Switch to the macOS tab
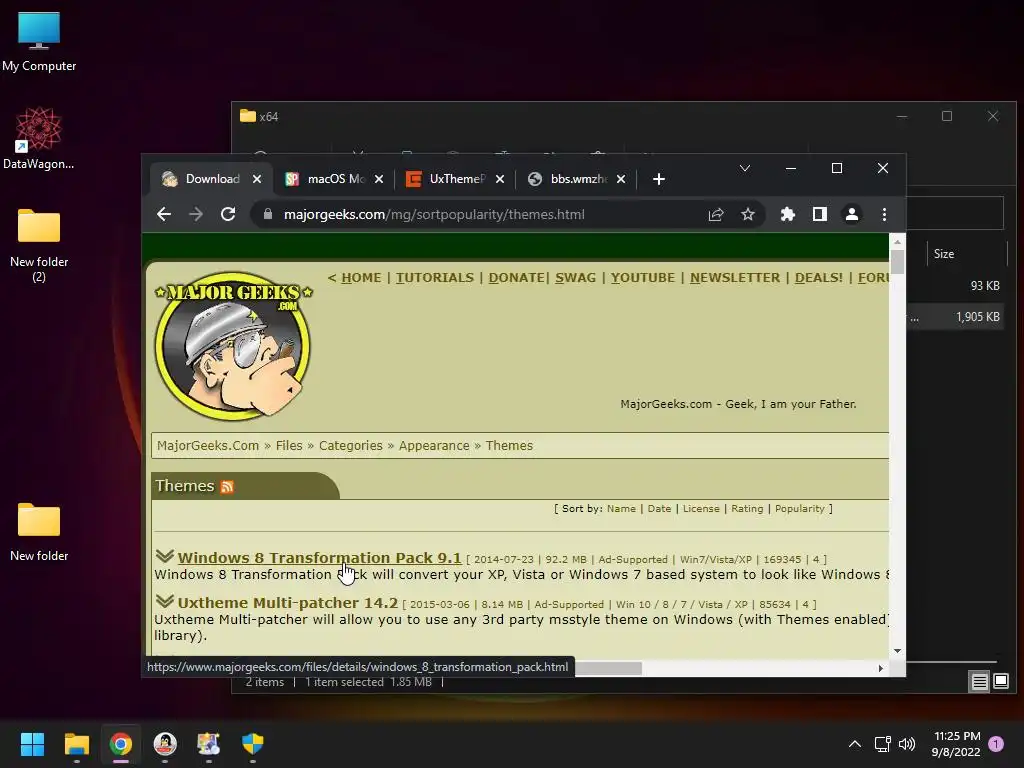 pos(334,179)
